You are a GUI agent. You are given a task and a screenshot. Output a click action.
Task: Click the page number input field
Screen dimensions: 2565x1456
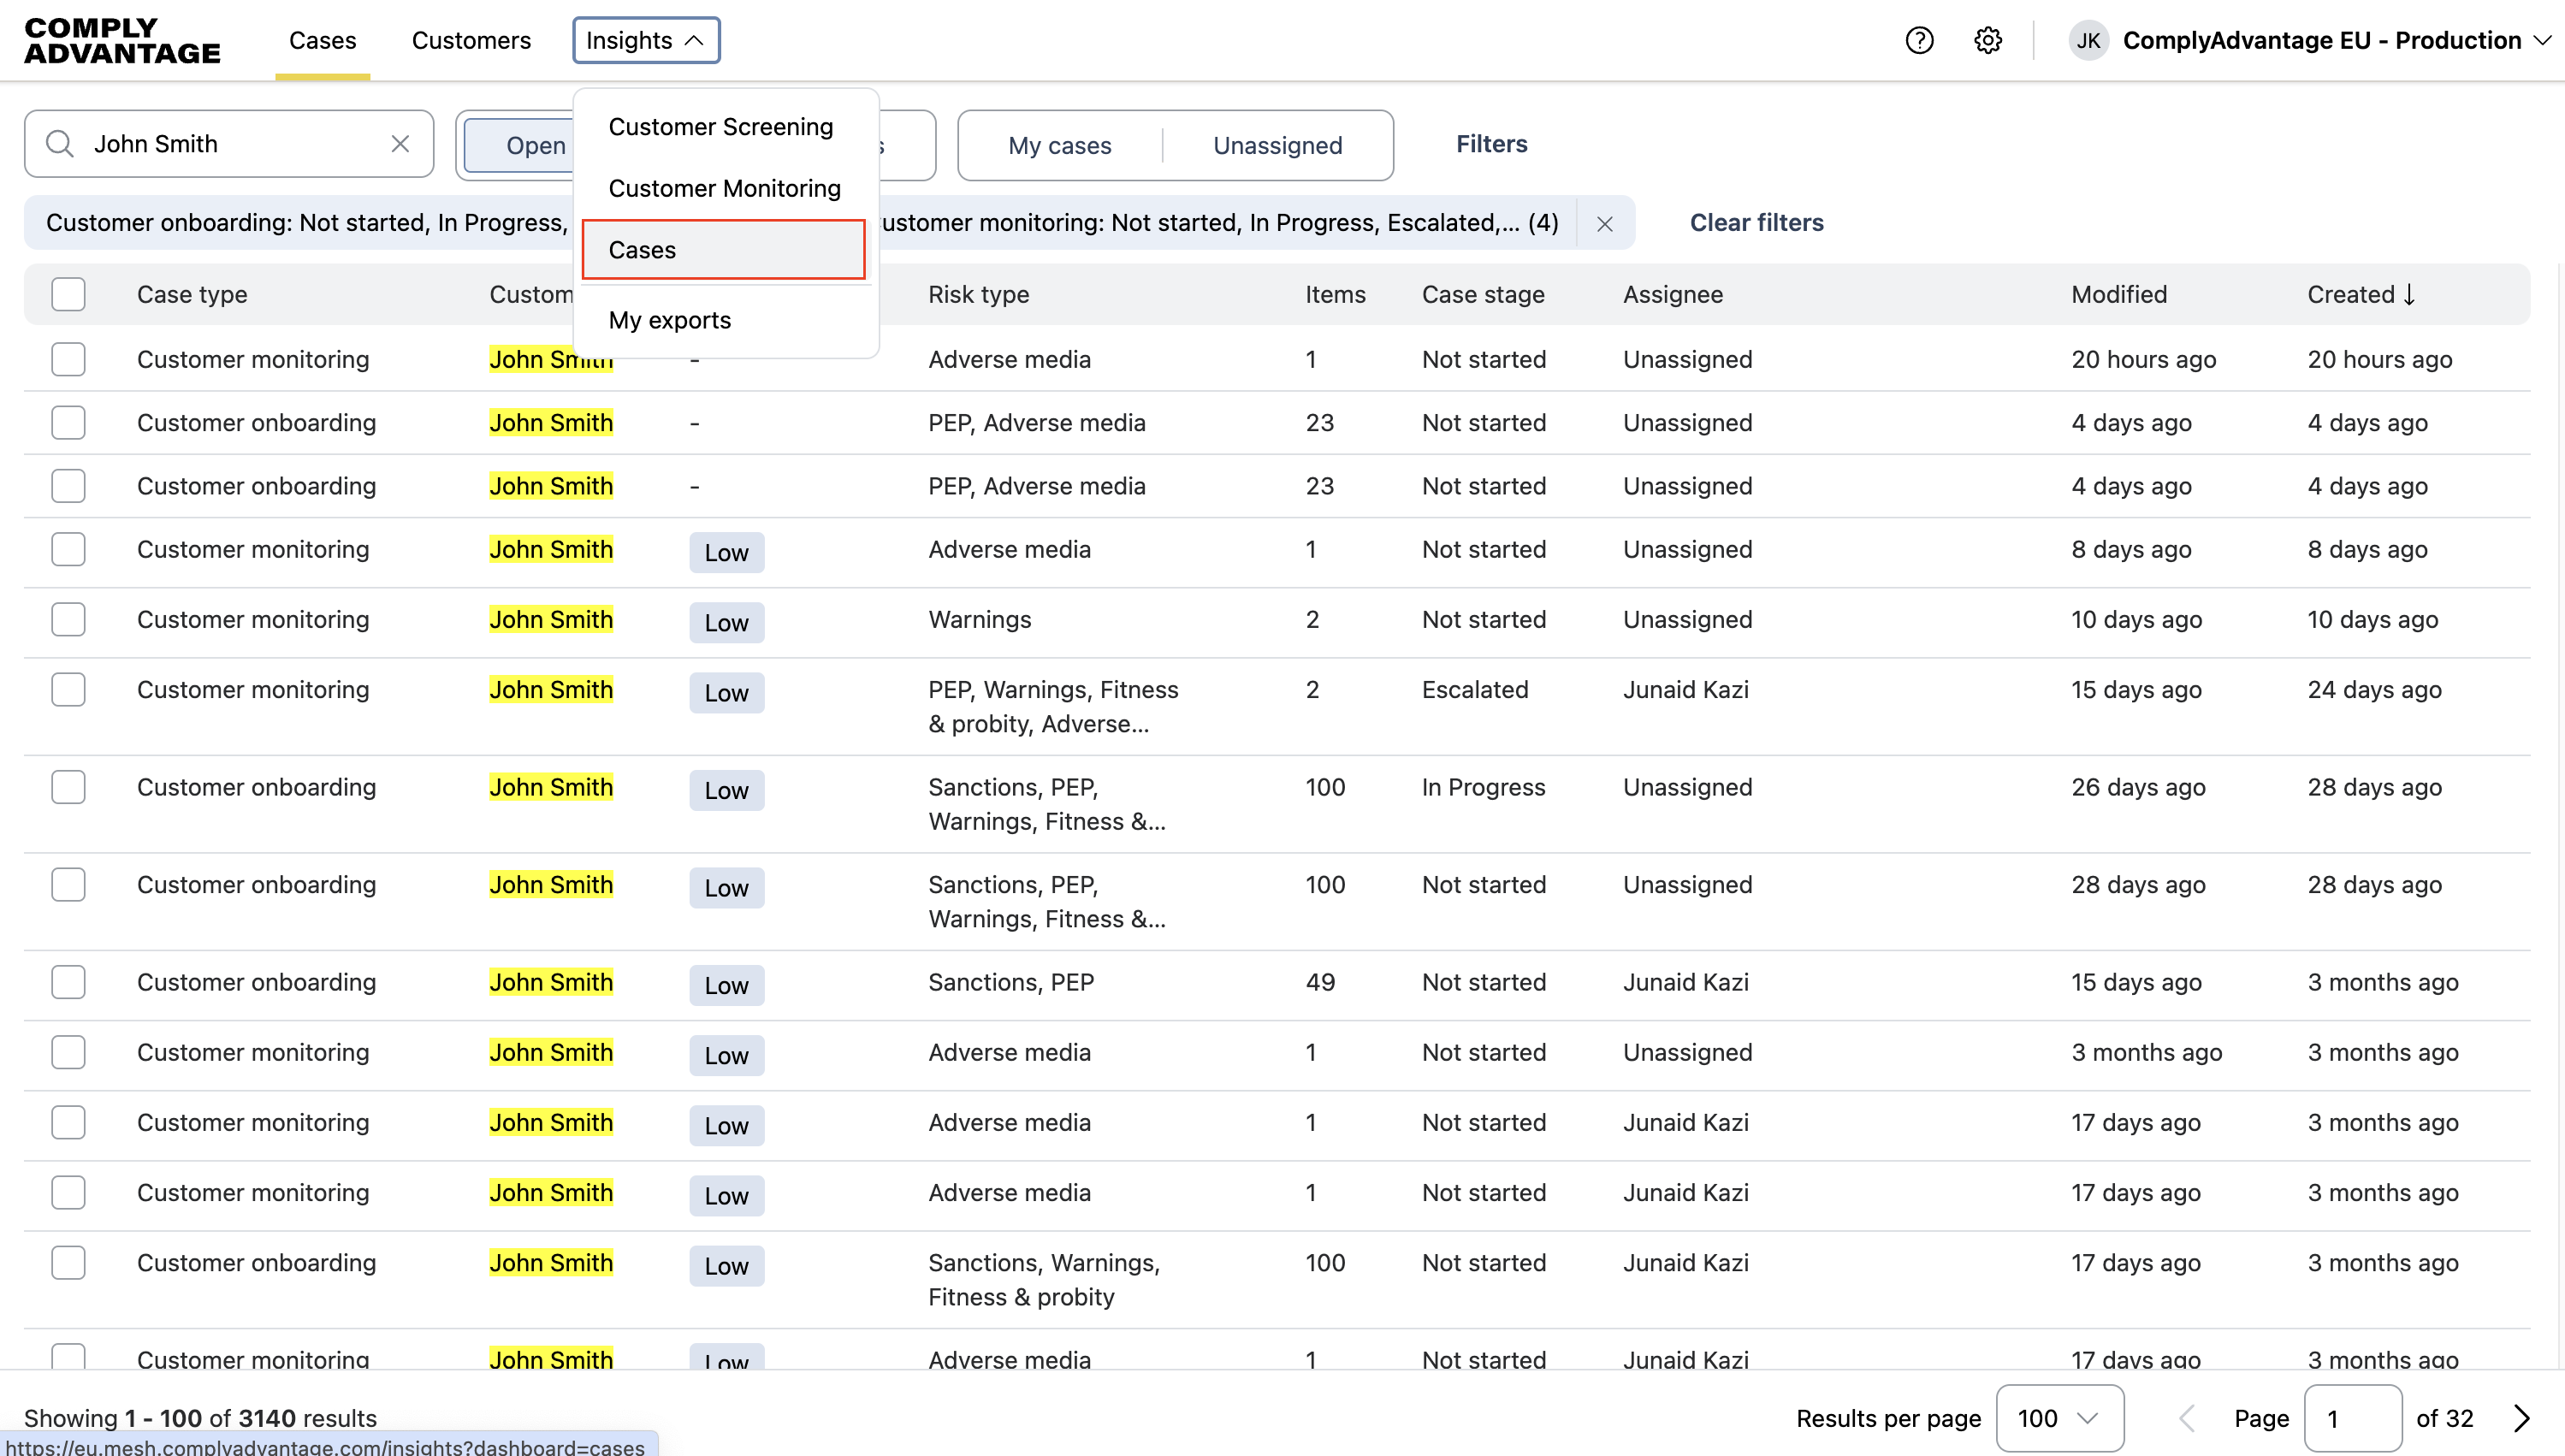(x=2350, y=1418)
